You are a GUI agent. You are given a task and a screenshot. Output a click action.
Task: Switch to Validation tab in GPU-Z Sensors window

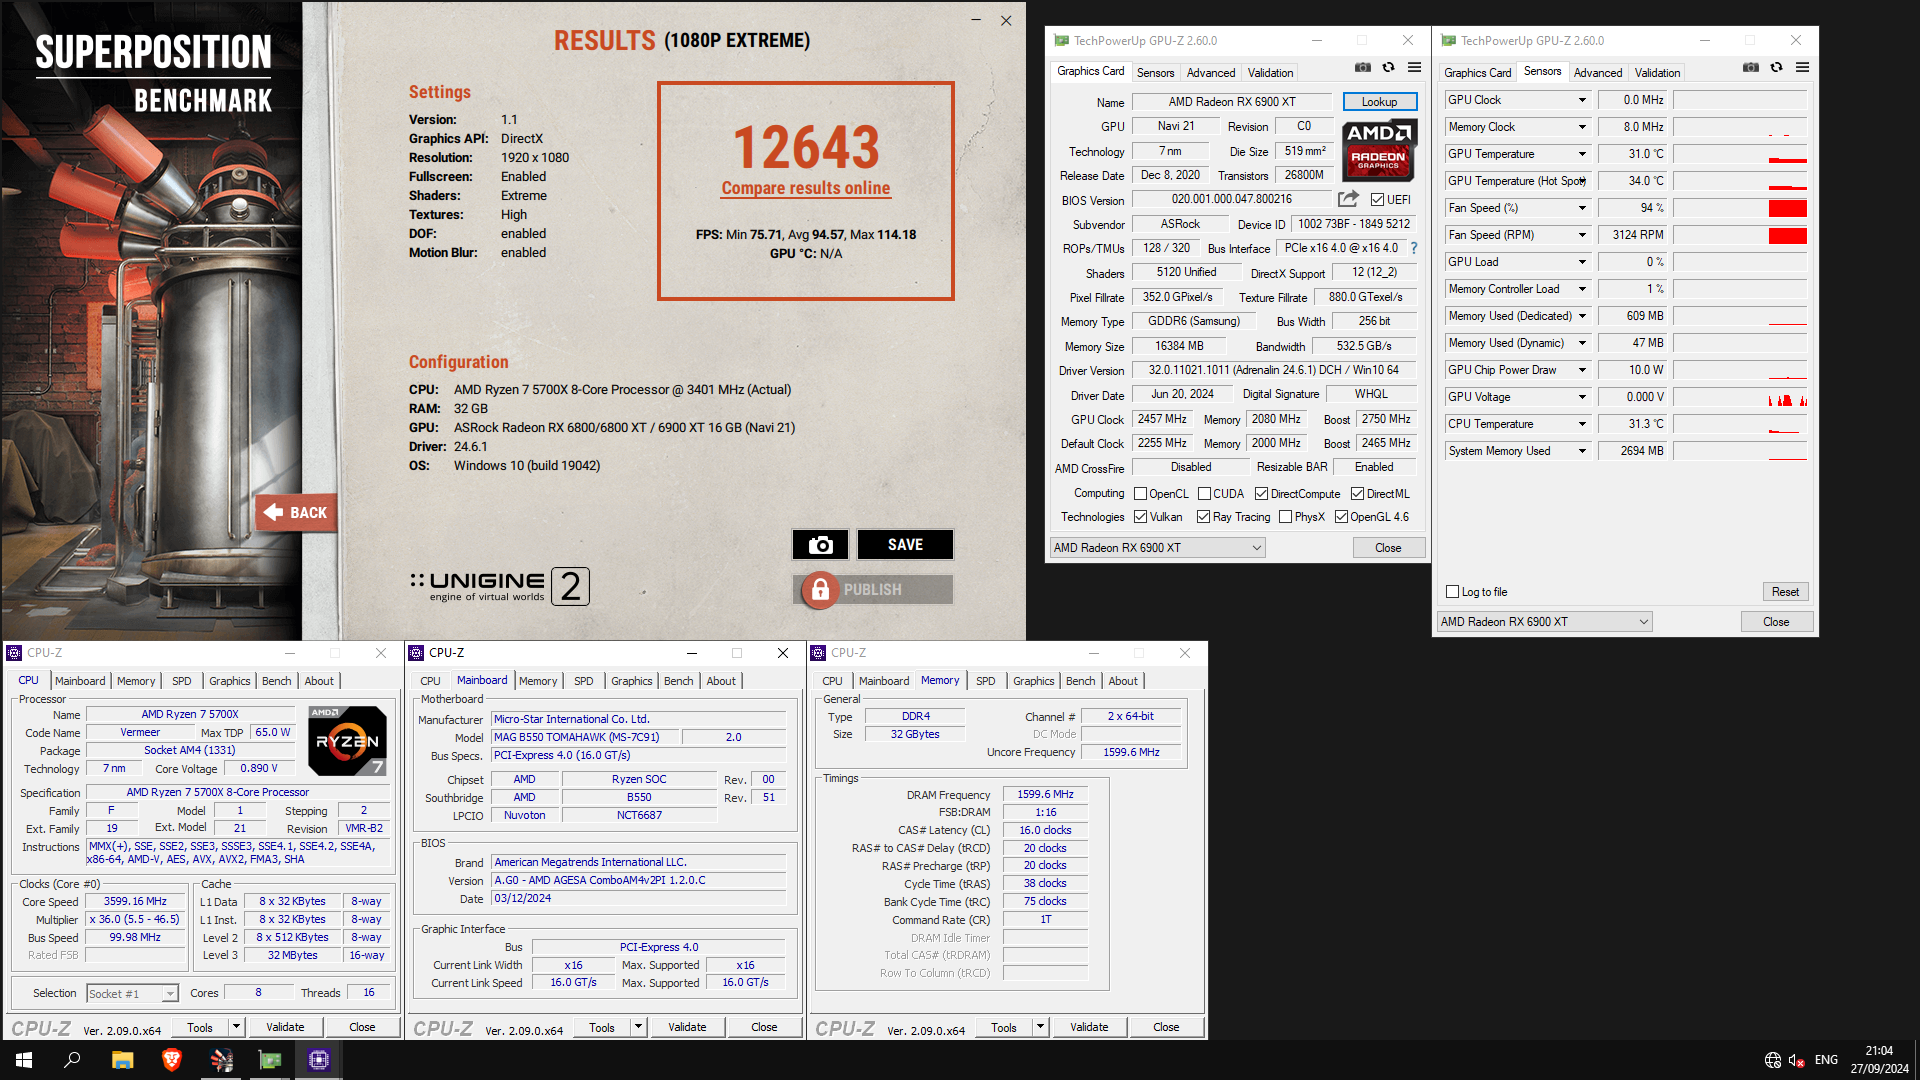point(1657,73)
